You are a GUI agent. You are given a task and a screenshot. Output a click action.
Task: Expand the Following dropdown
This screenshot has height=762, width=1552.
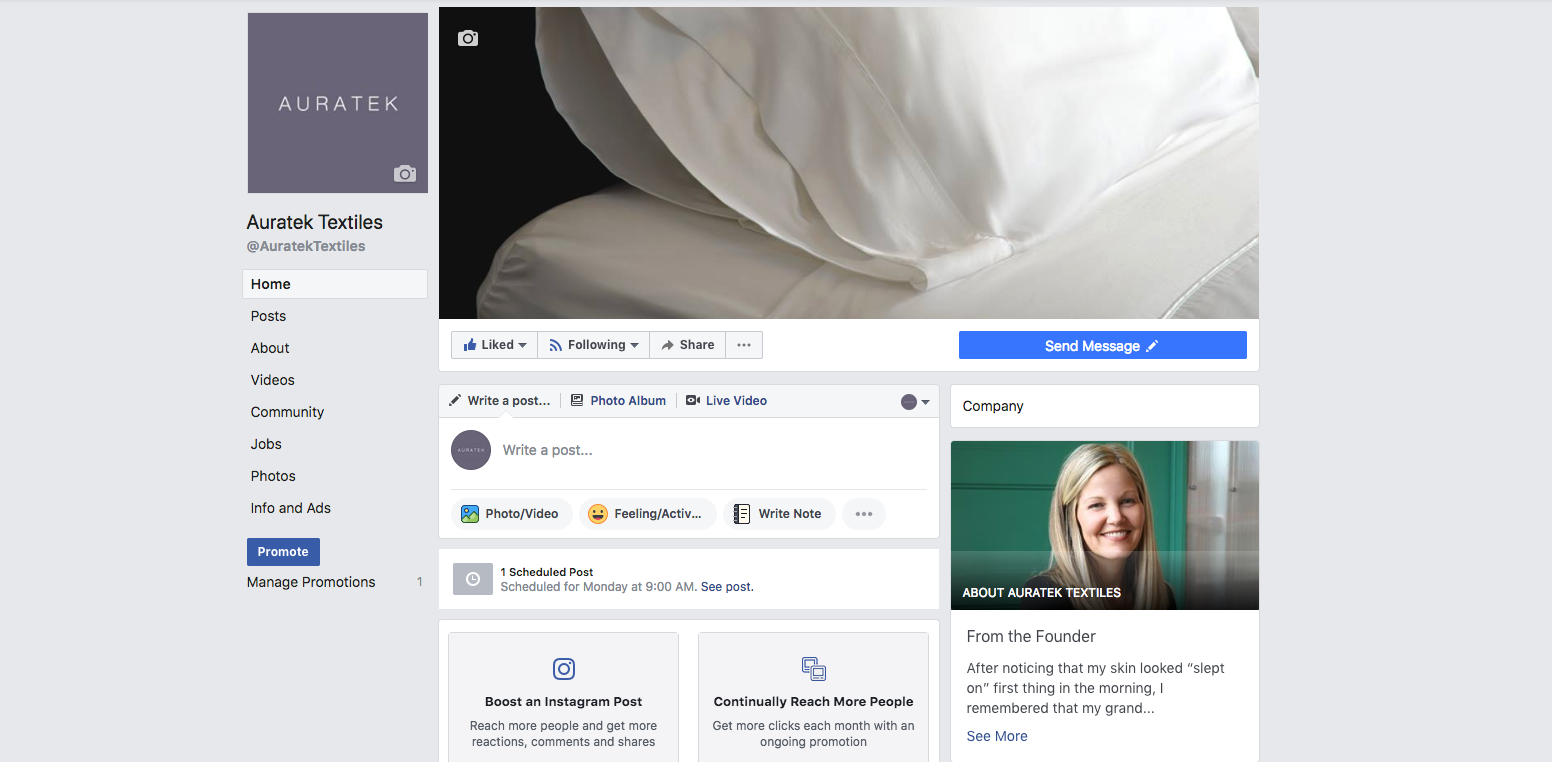point(592,344)
